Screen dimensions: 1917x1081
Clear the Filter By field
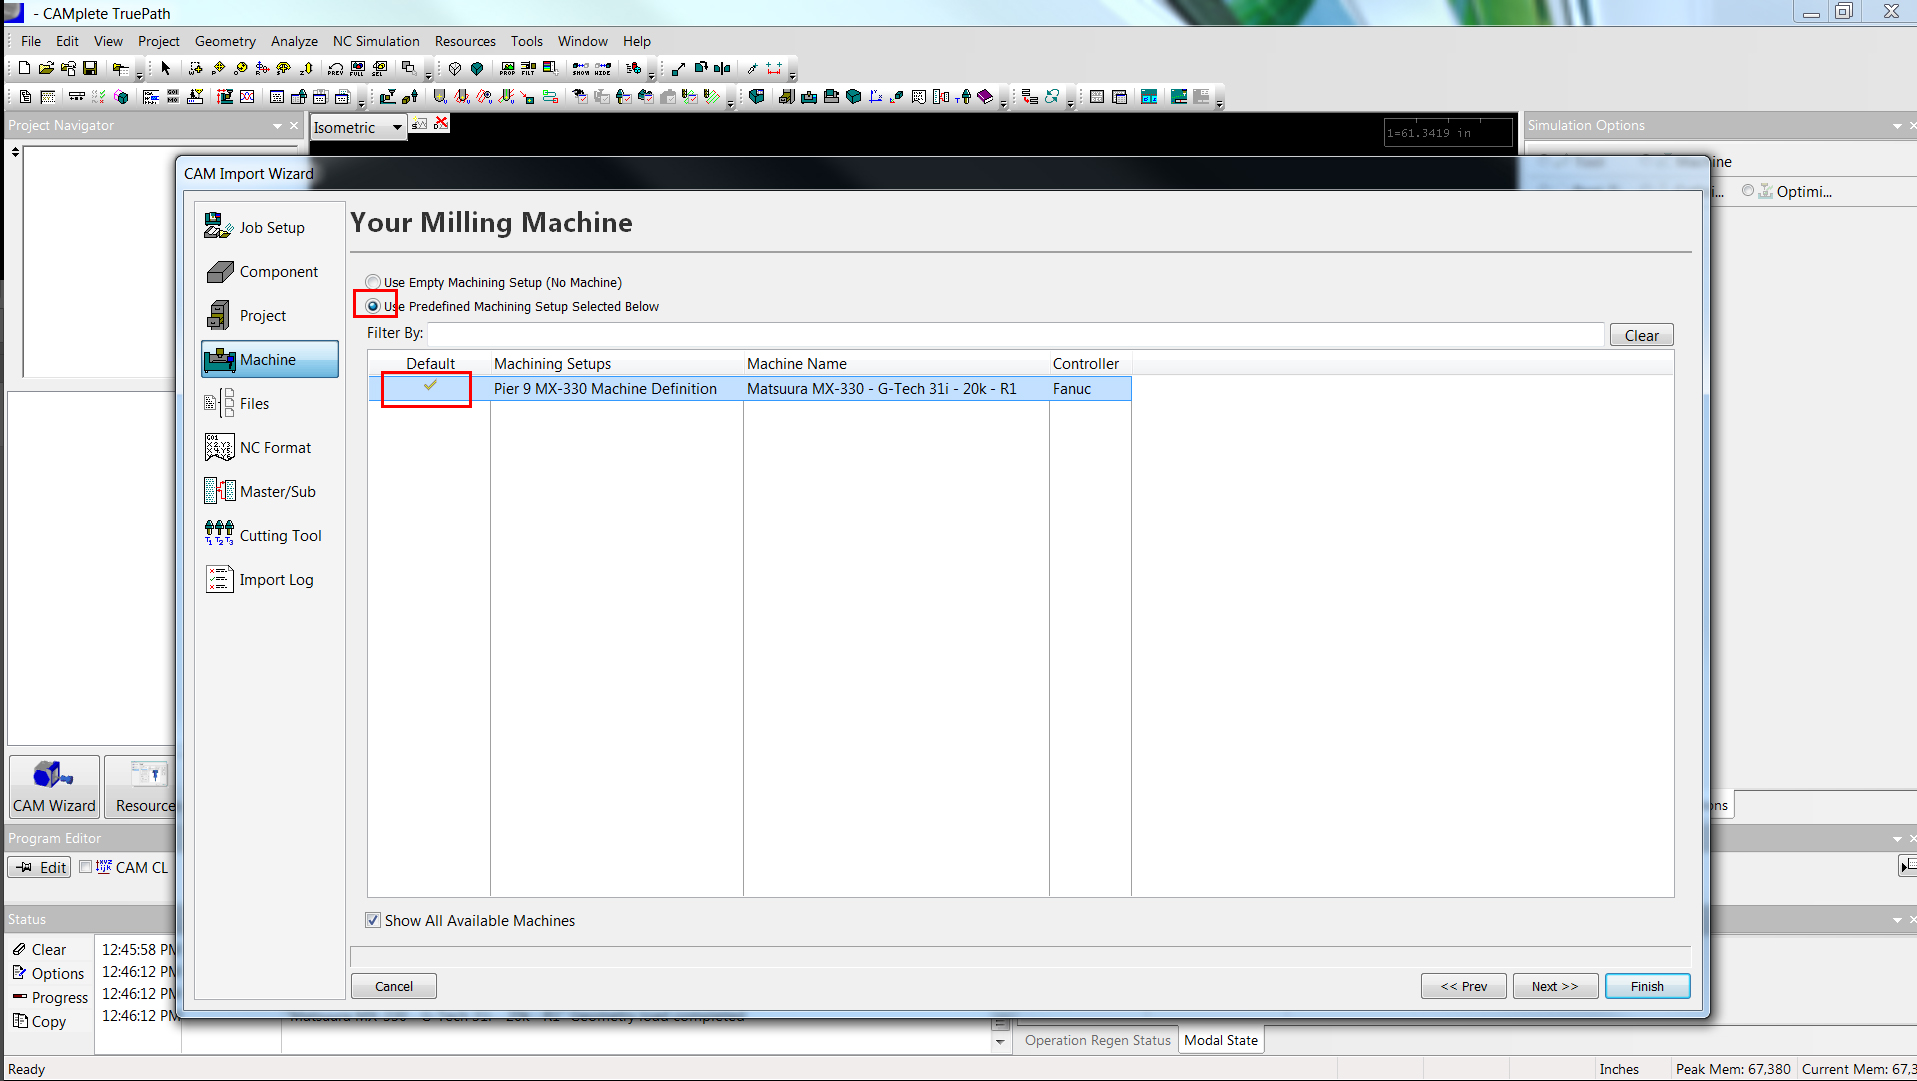(x=1641, y=335)
